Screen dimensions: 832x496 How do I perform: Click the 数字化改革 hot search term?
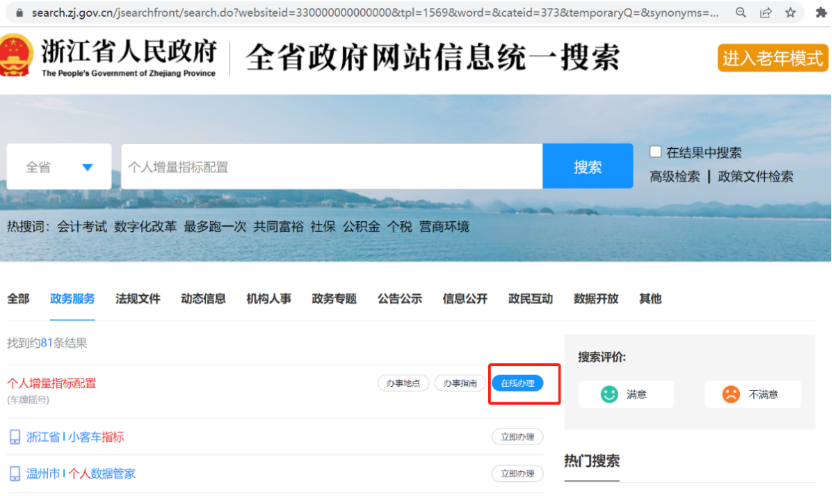click(145, 226)
